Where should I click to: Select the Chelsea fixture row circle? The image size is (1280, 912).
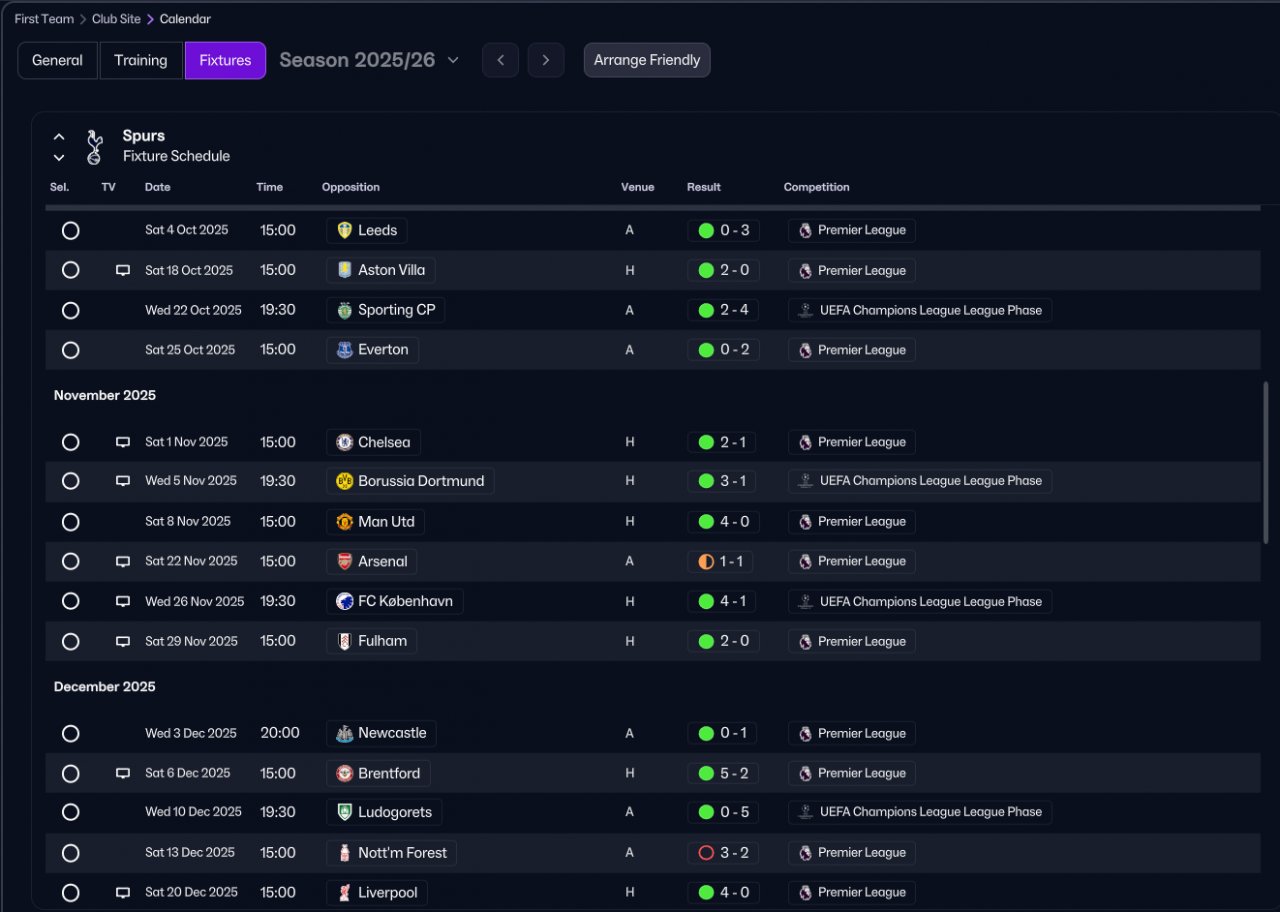[x=70, y=442]
